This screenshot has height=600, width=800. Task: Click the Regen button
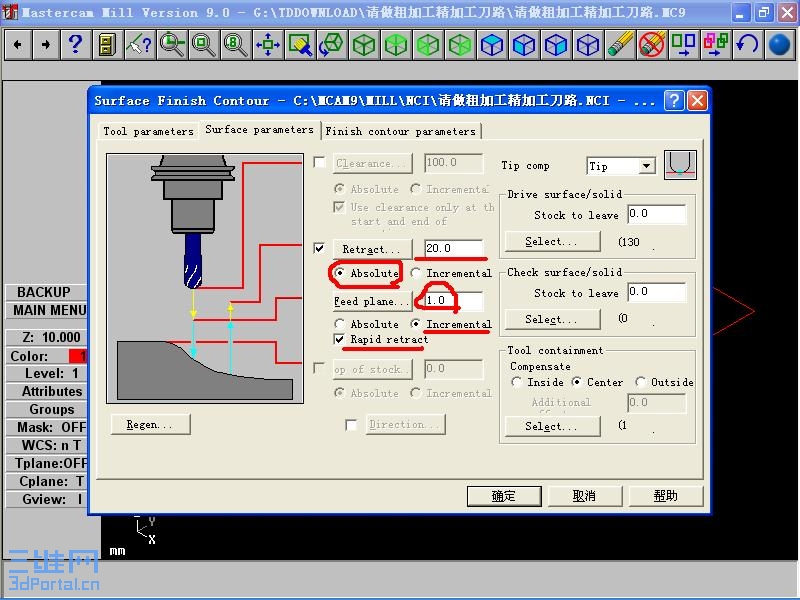point(151,424)
